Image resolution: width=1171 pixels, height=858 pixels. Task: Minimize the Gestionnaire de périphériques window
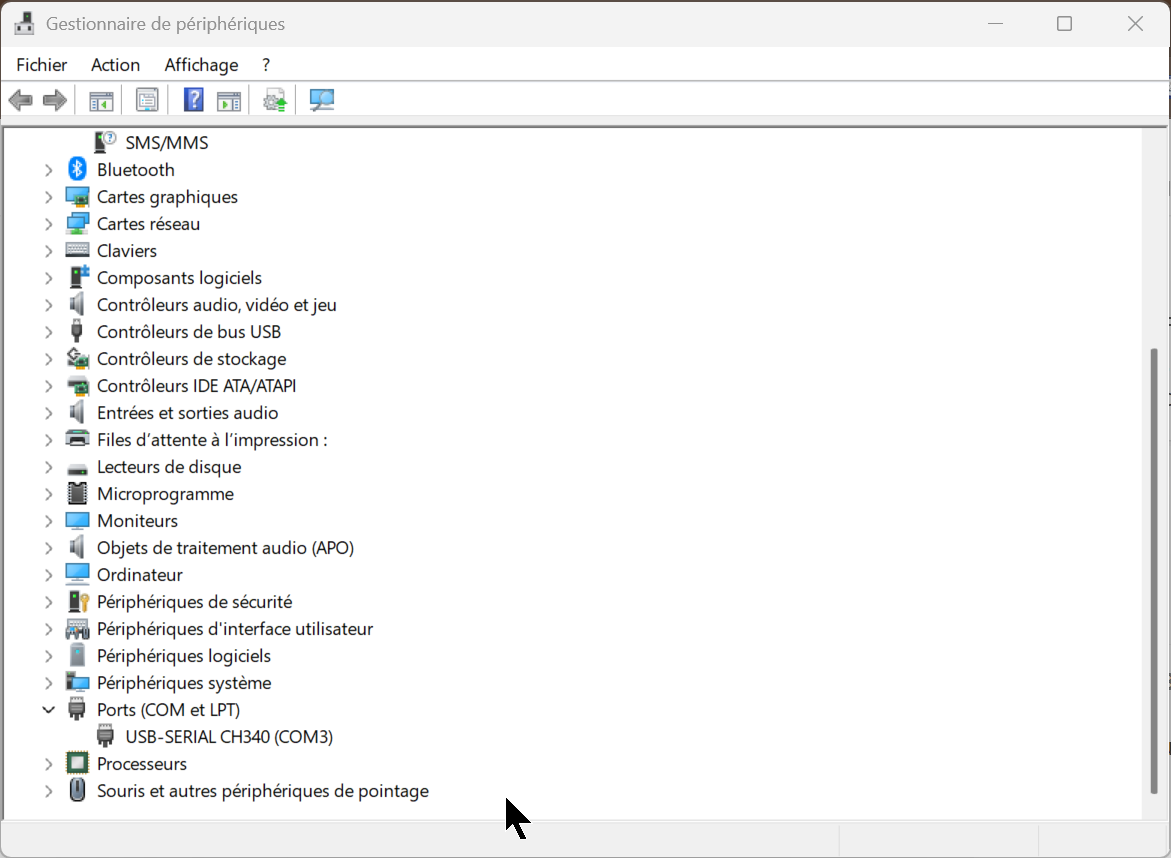click(995, 23)
